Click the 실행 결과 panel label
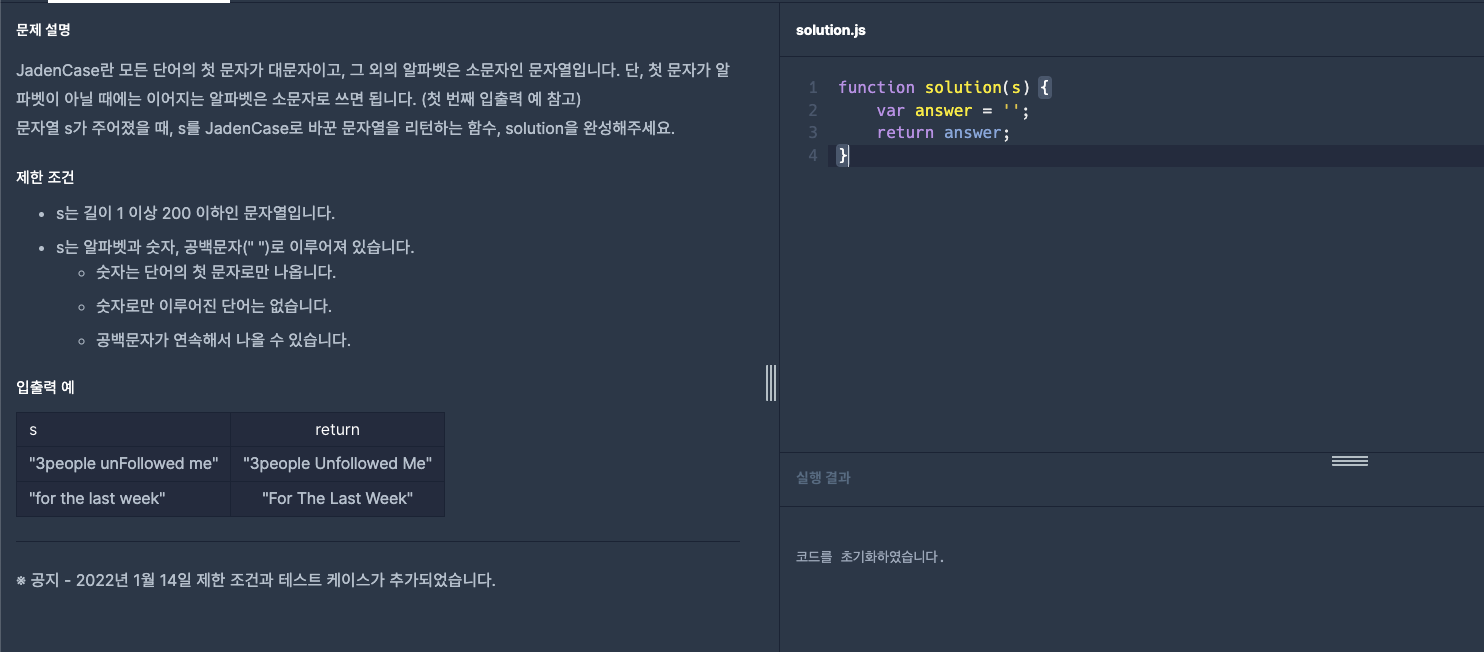The image size is (1484, 652). click(x=823, y=478)
